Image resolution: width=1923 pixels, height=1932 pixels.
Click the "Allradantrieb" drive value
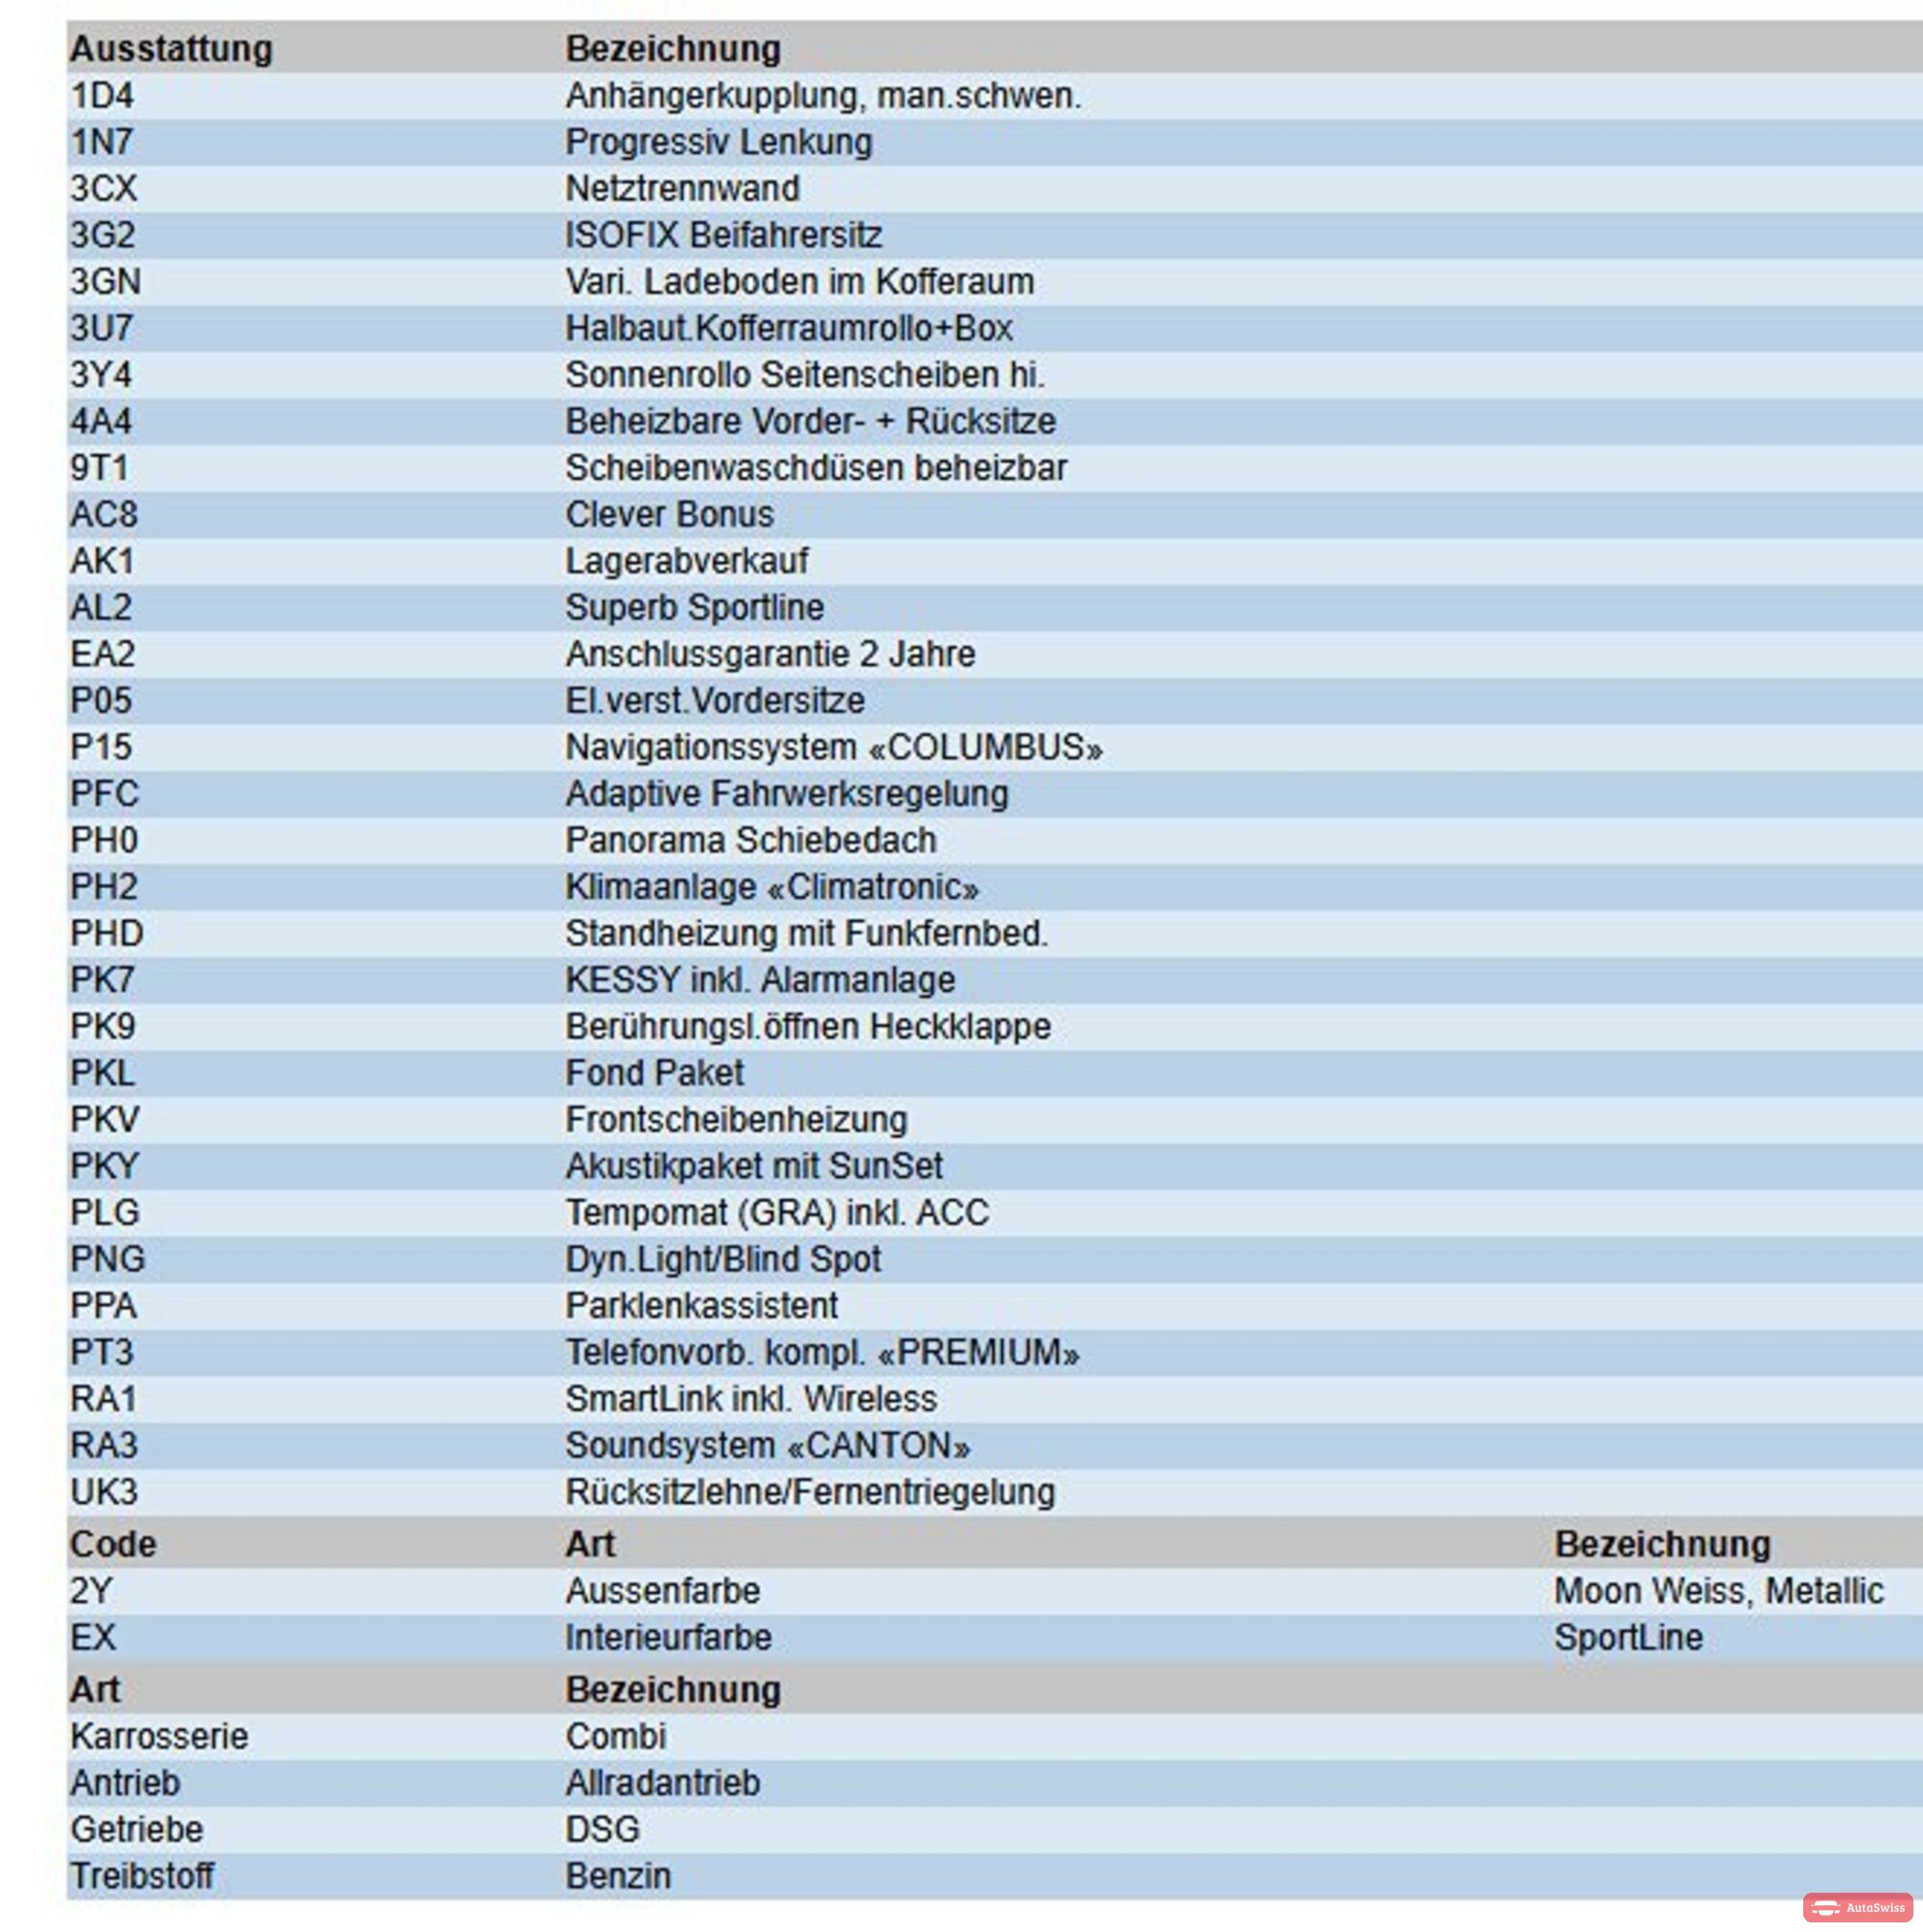(x=662, y=1782)
